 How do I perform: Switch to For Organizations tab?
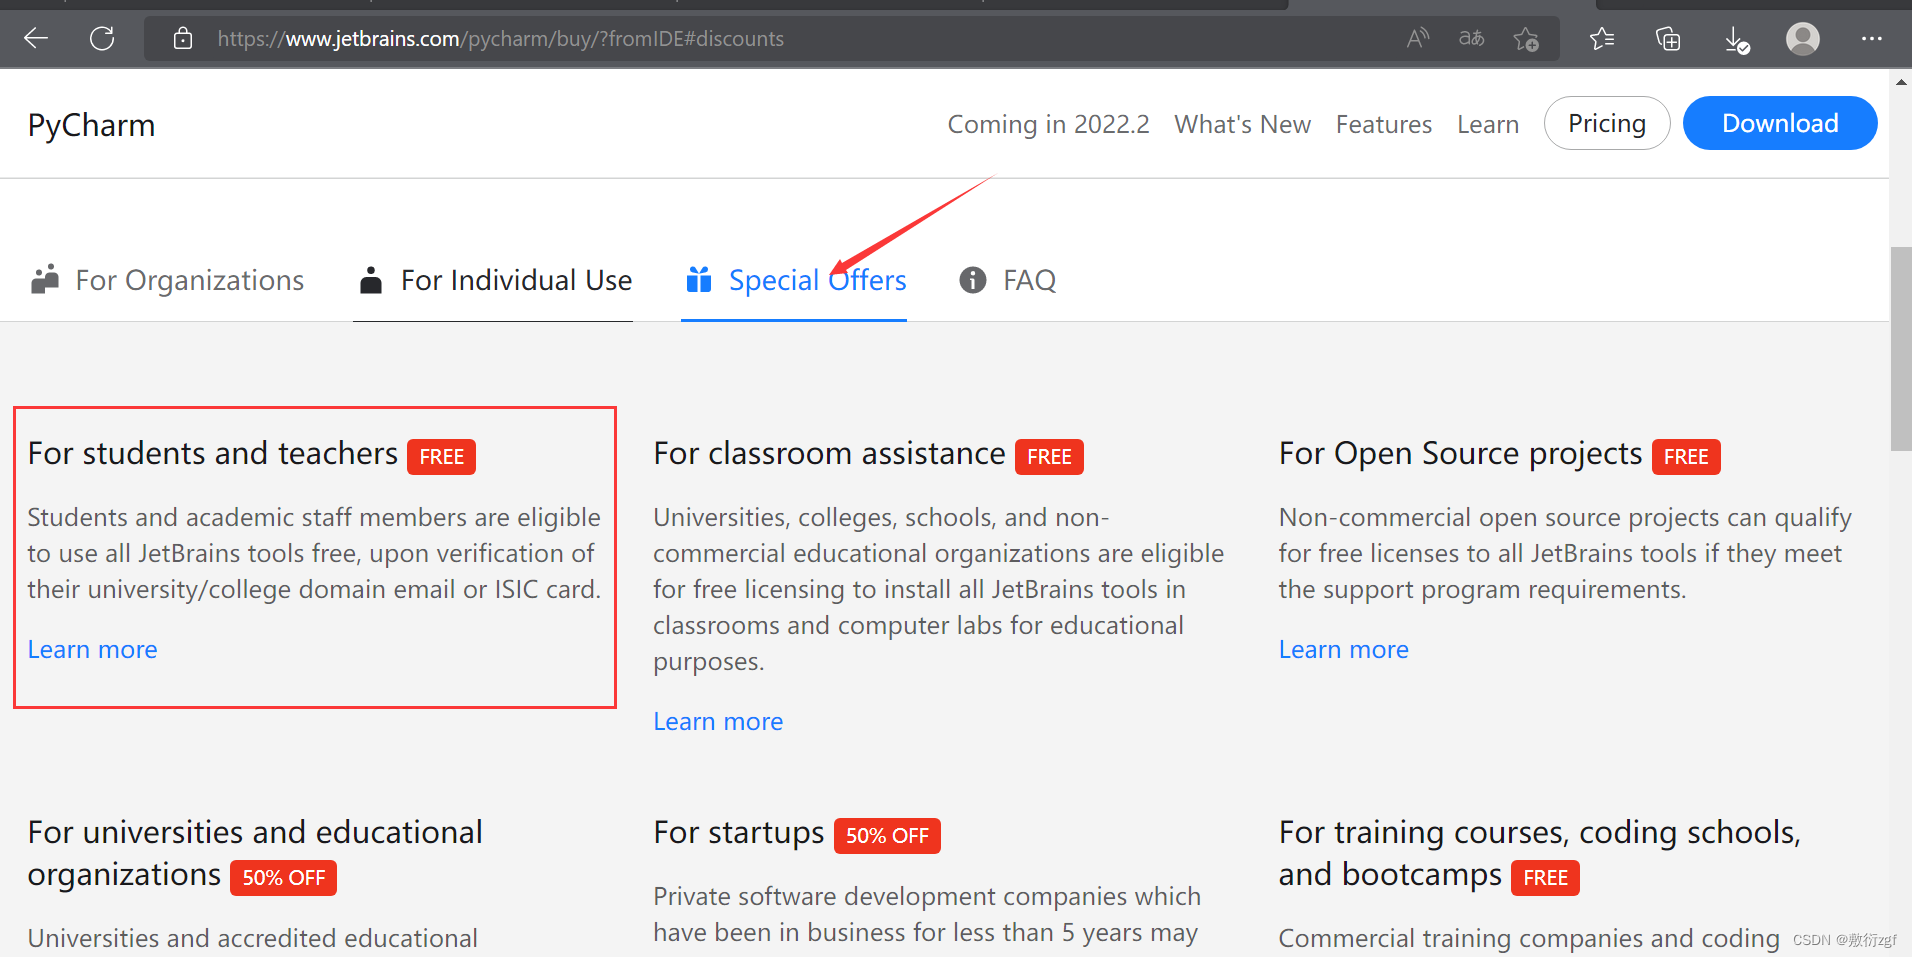(168, 280)
